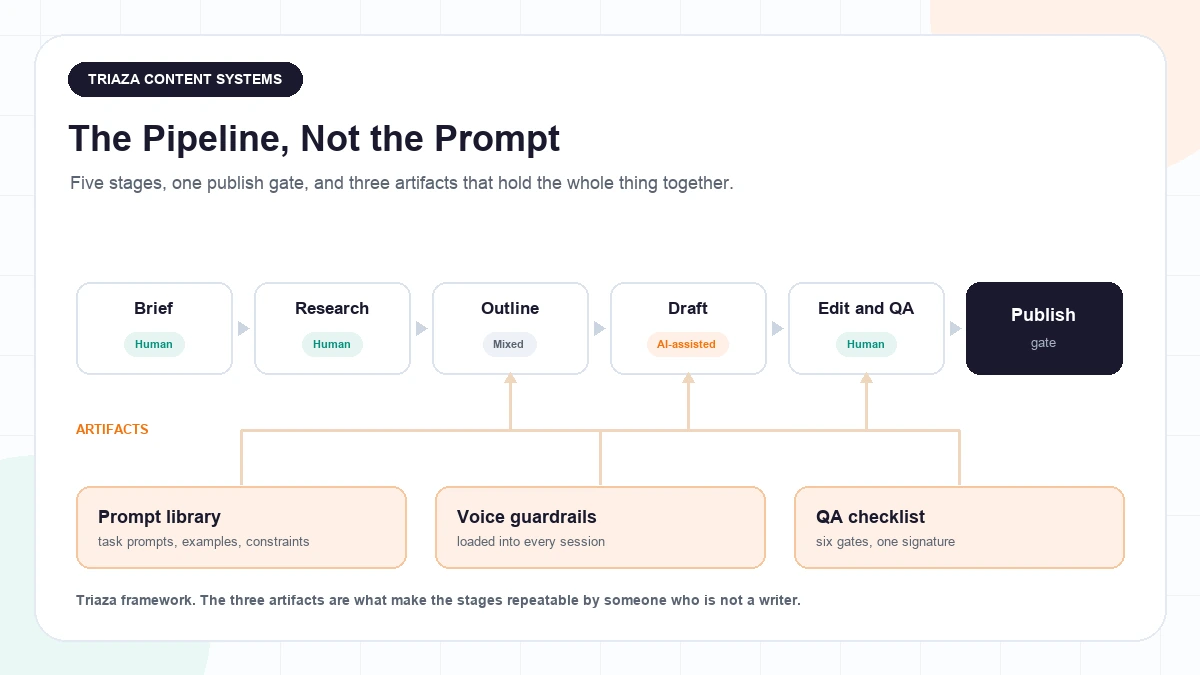1200x675 pixels.
Task: Click the title The Pipeline, Not the Prompt
Action: coord(314,138)
